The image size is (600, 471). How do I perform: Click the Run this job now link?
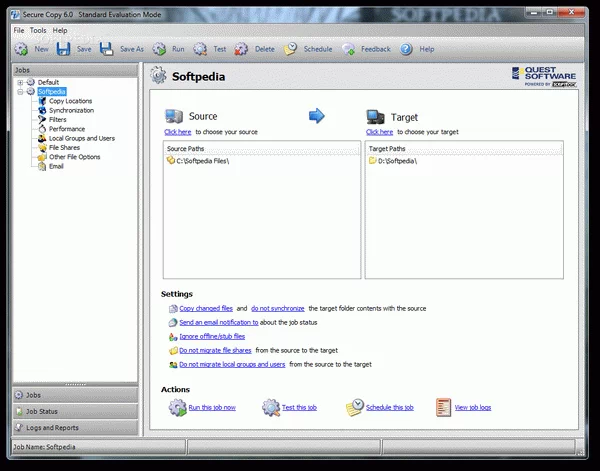coord(212,407)
